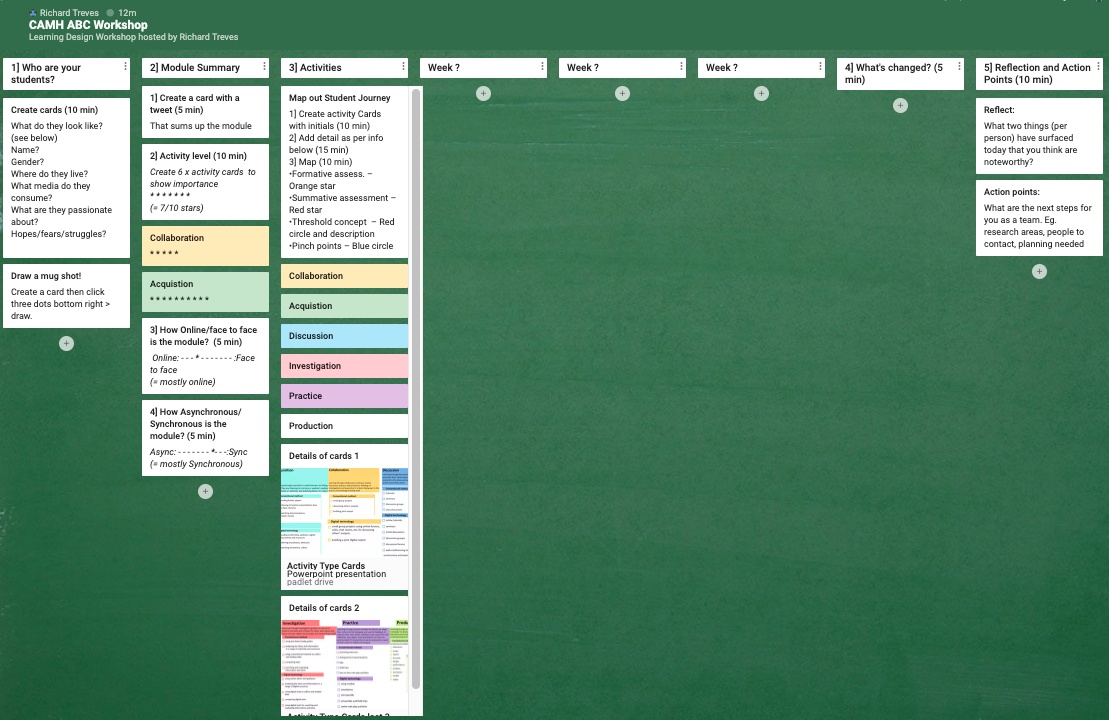Add a post to the second 'Week ?' column
The height and width of the screenshot is (720, 1109).
coord(622,93)
